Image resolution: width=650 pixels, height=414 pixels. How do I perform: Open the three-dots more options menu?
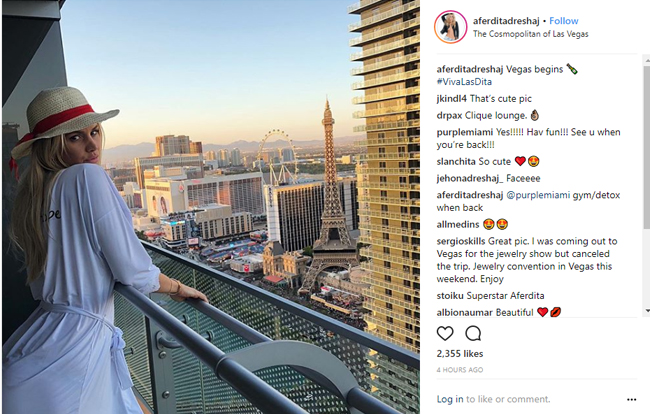(x=631, y=399)
